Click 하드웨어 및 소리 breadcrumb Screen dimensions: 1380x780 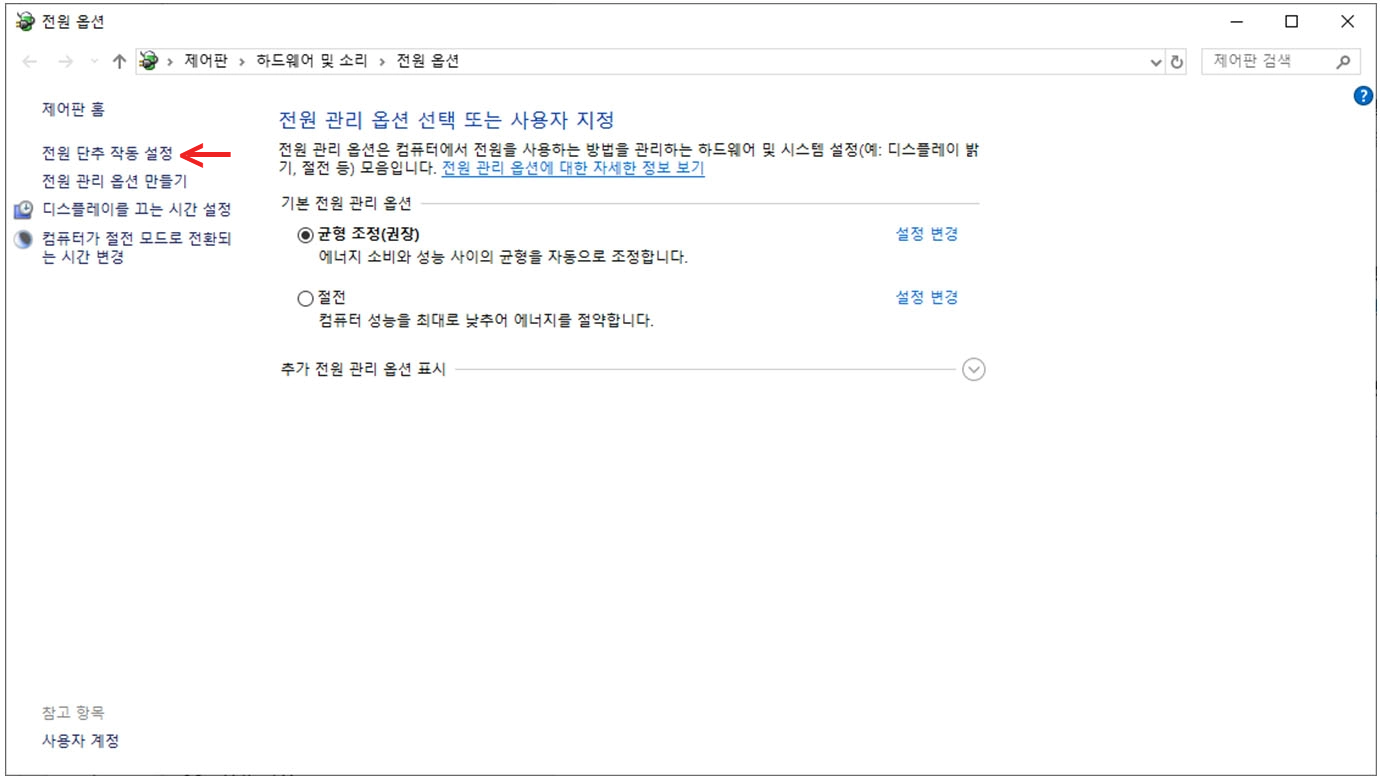[312, 61]
